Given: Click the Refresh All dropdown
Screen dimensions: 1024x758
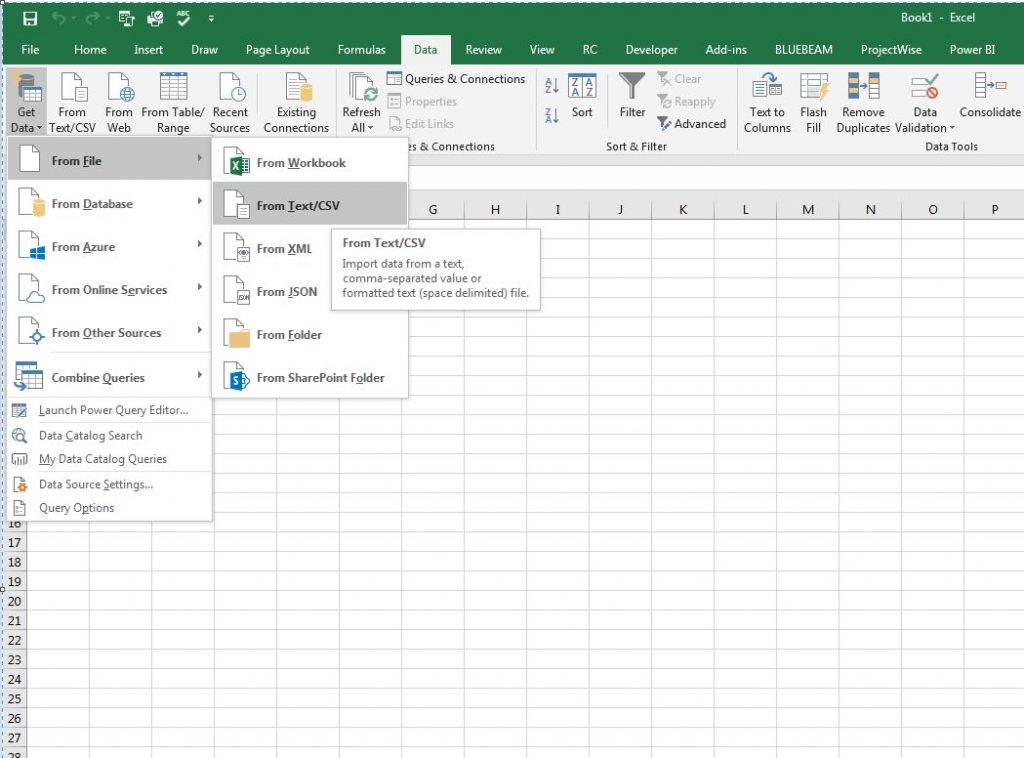Looking at the screenshot, I should (361, 102).
